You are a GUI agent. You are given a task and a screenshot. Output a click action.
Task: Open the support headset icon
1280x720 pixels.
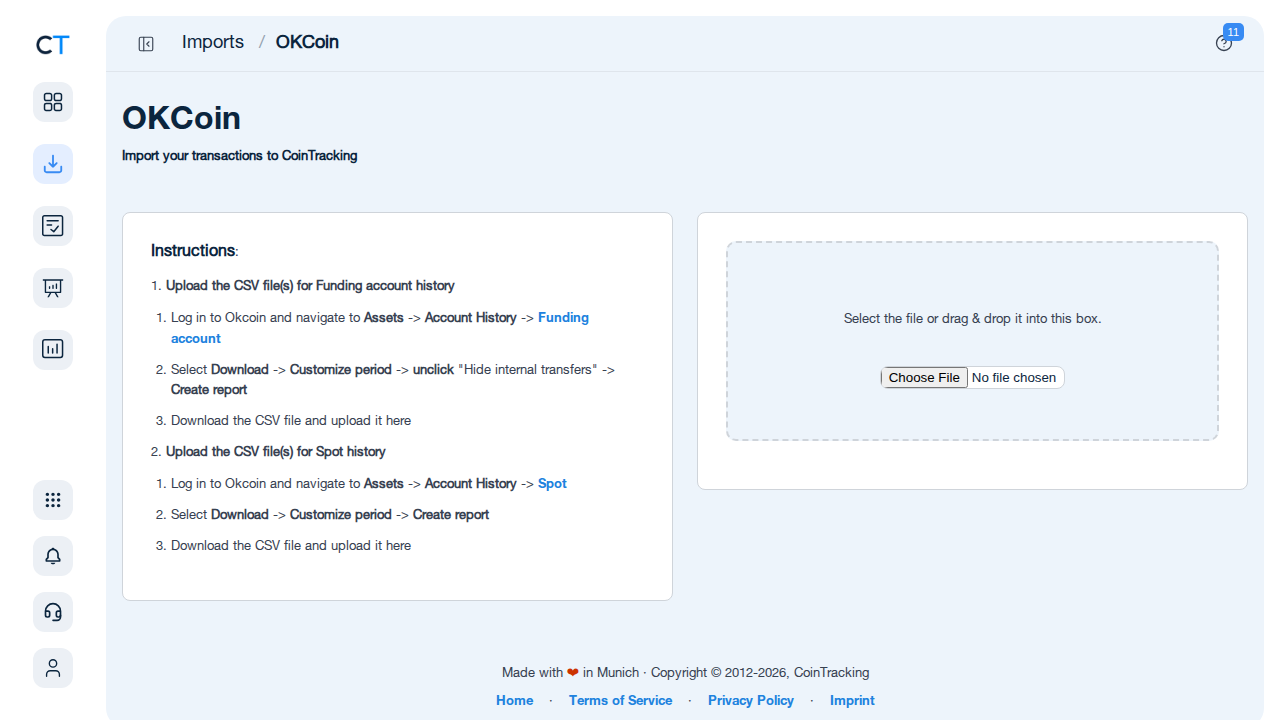[53, 612]
